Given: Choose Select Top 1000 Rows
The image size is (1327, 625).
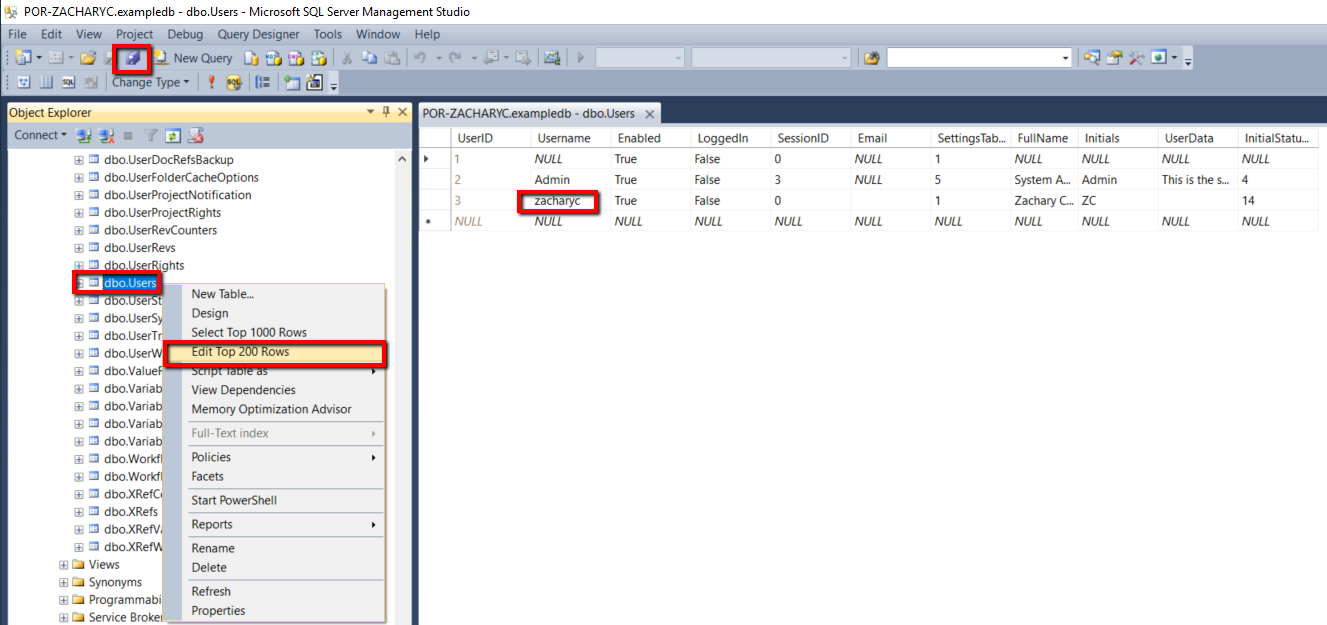Looking at the screenshot, I should (x=275, y=332).
